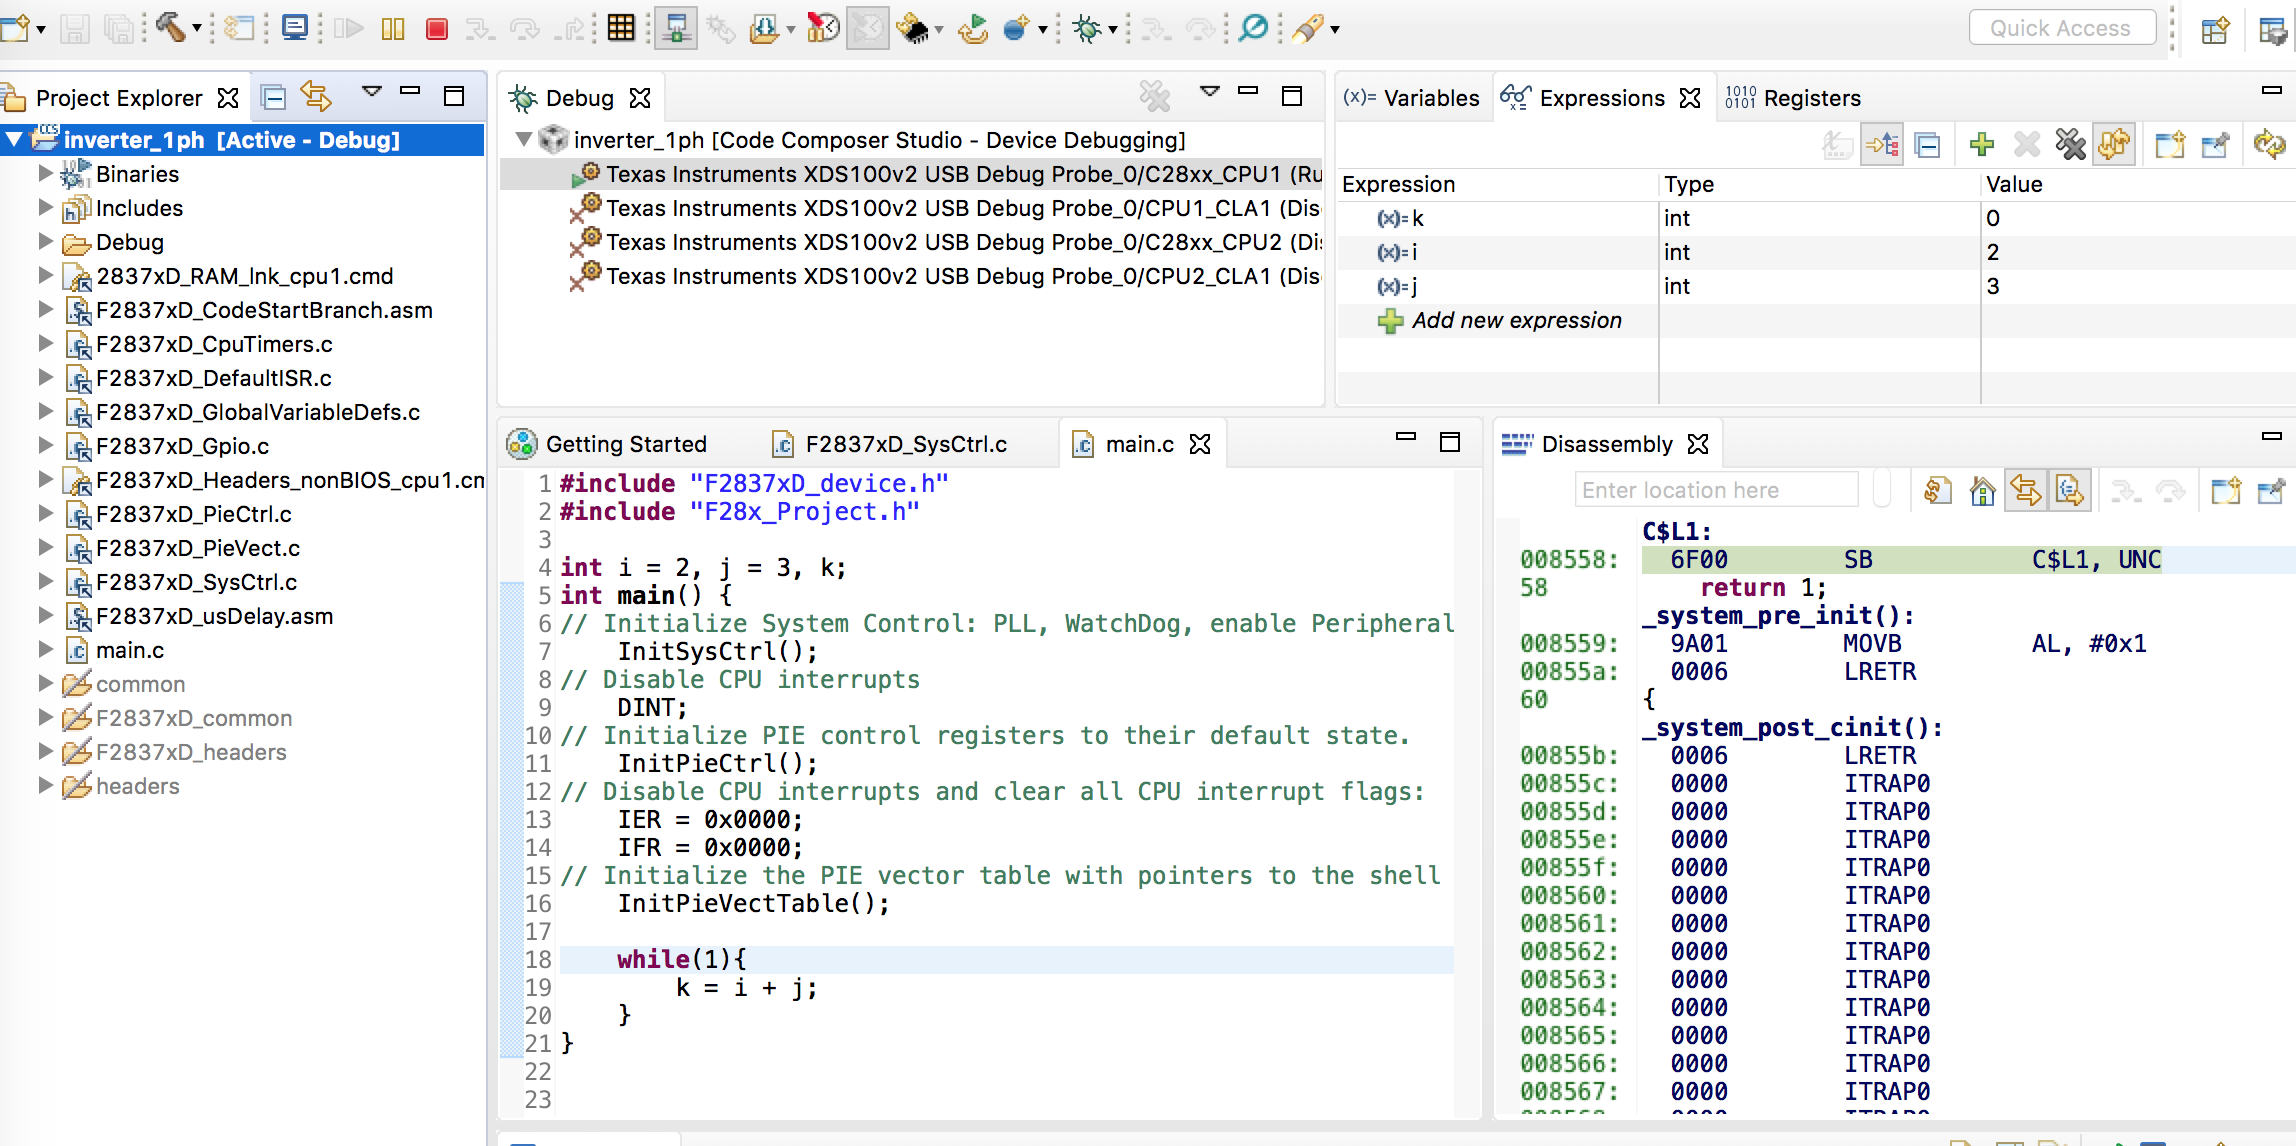Click the Enter location here field in Disassembly

1716,489
